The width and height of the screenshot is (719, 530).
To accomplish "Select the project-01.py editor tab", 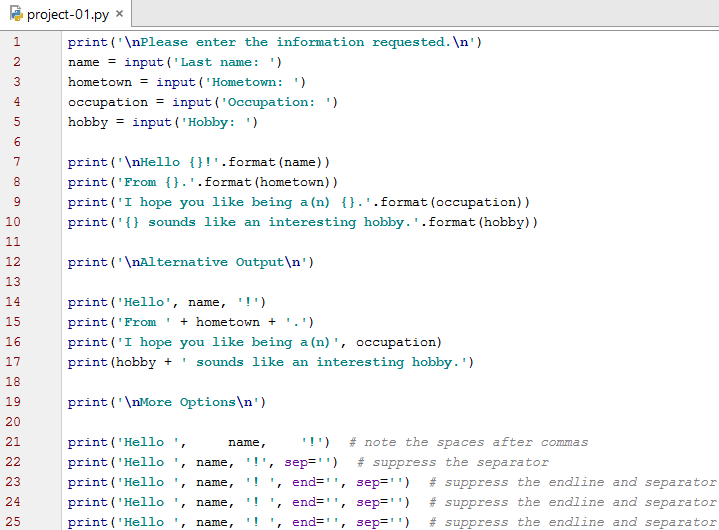I will coord(68,14).
